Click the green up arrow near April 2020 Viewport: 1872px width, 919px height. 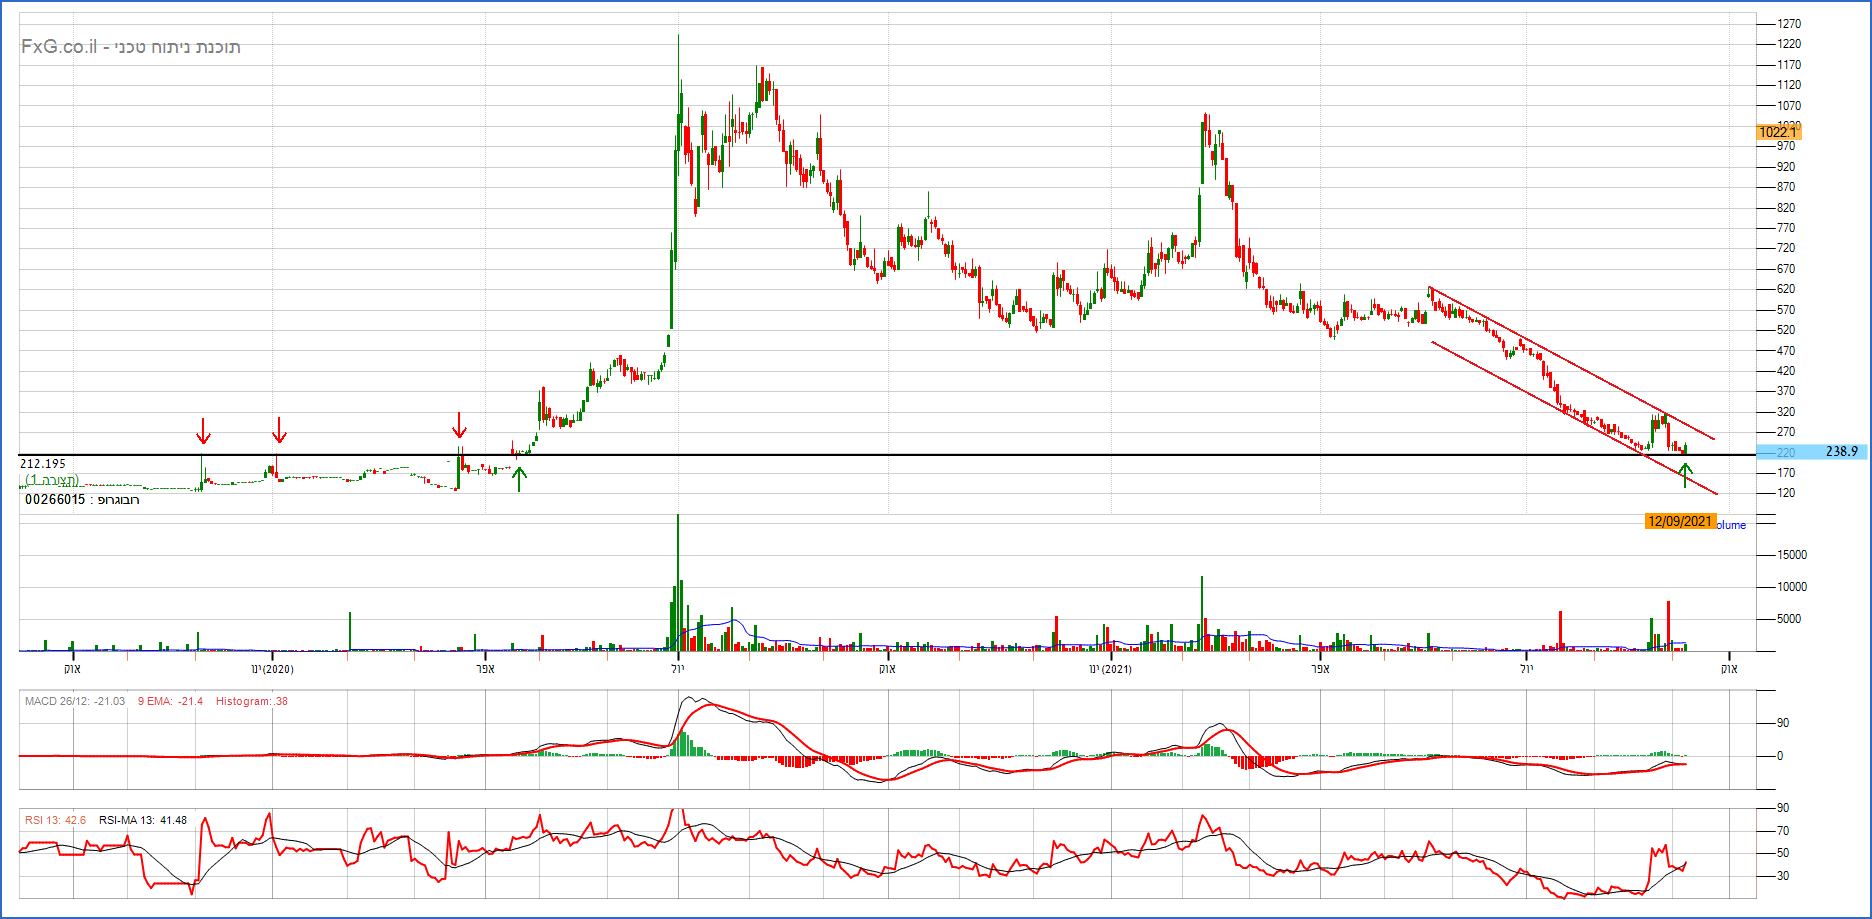[x=518, y=479]
